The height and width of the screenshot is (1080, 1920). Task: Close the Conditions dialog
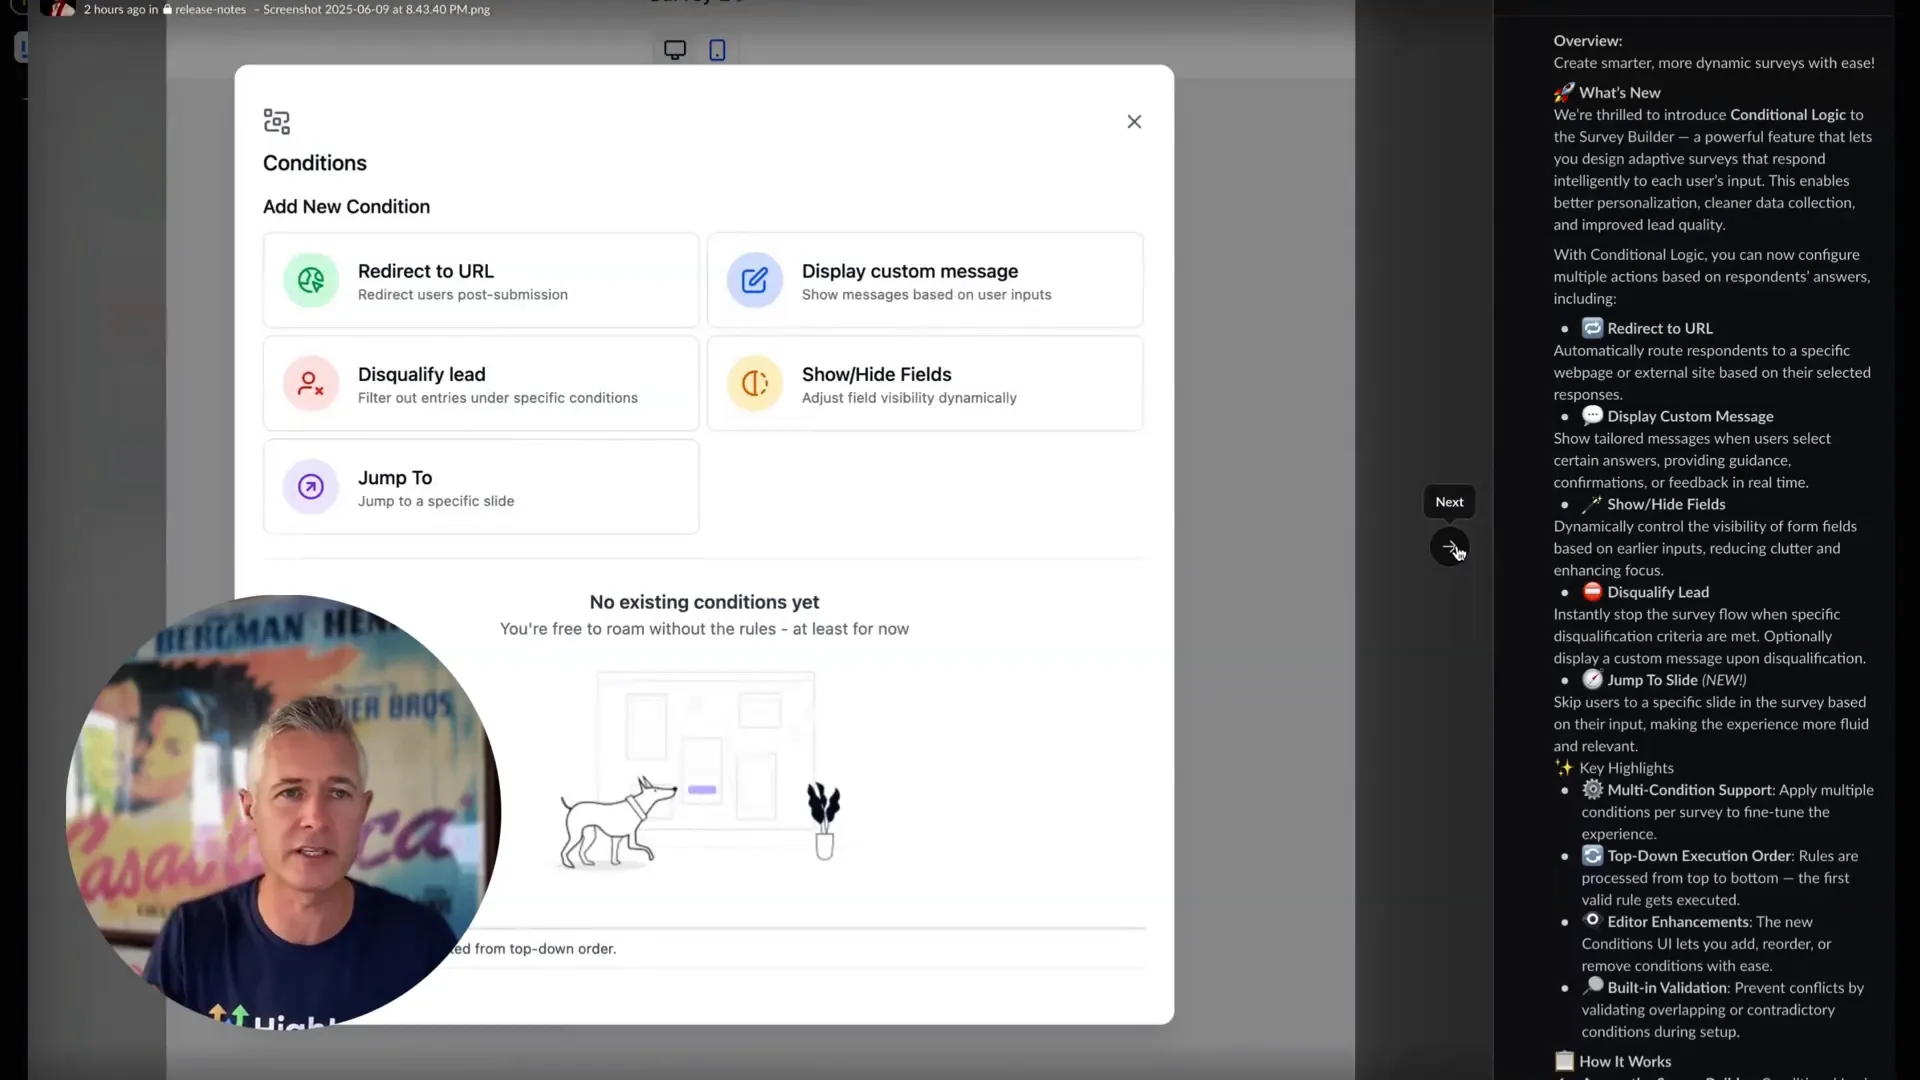1134,121
